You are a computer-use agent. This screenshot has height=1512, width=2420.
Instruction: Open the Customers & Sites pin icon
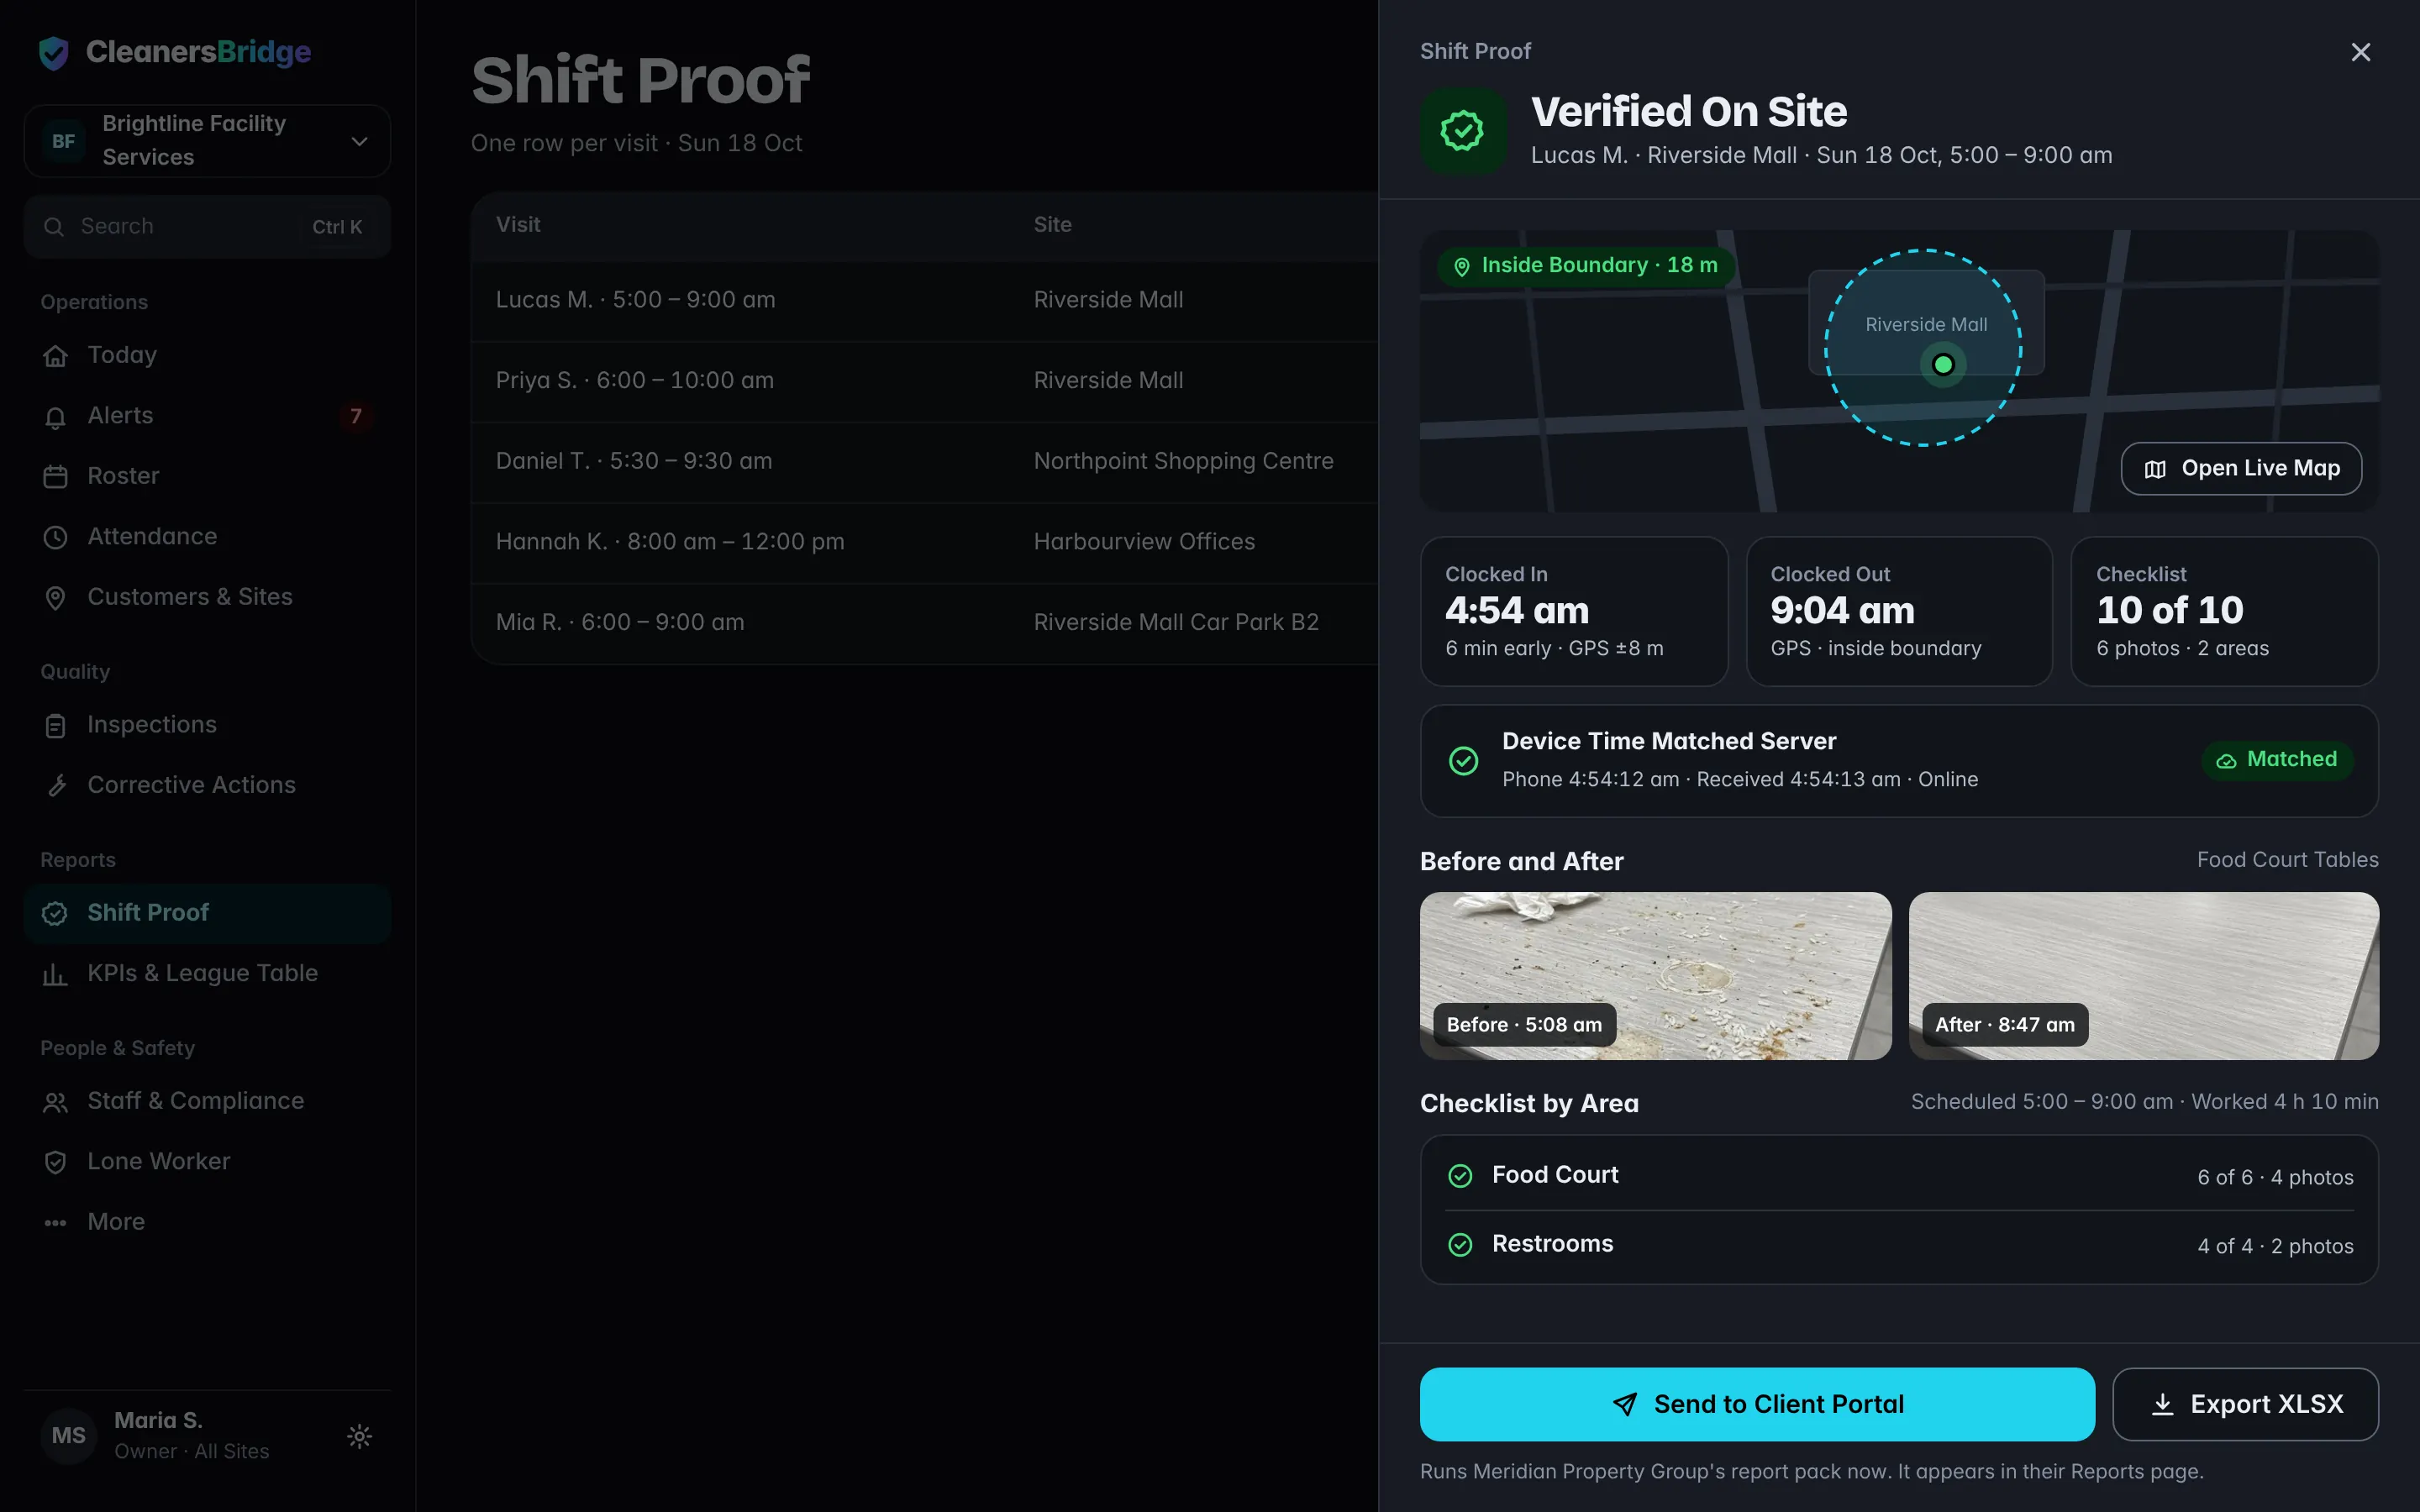point(56,598)
